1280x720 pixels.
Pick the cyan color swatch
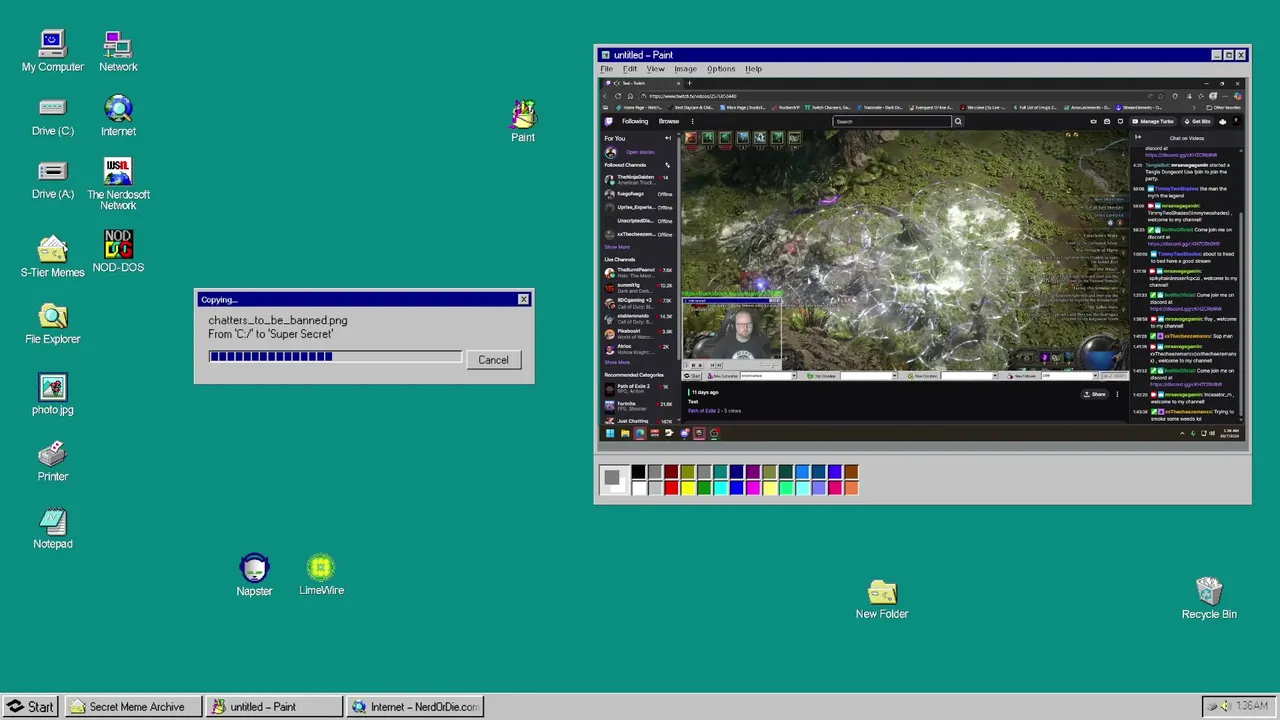[720, 488]
